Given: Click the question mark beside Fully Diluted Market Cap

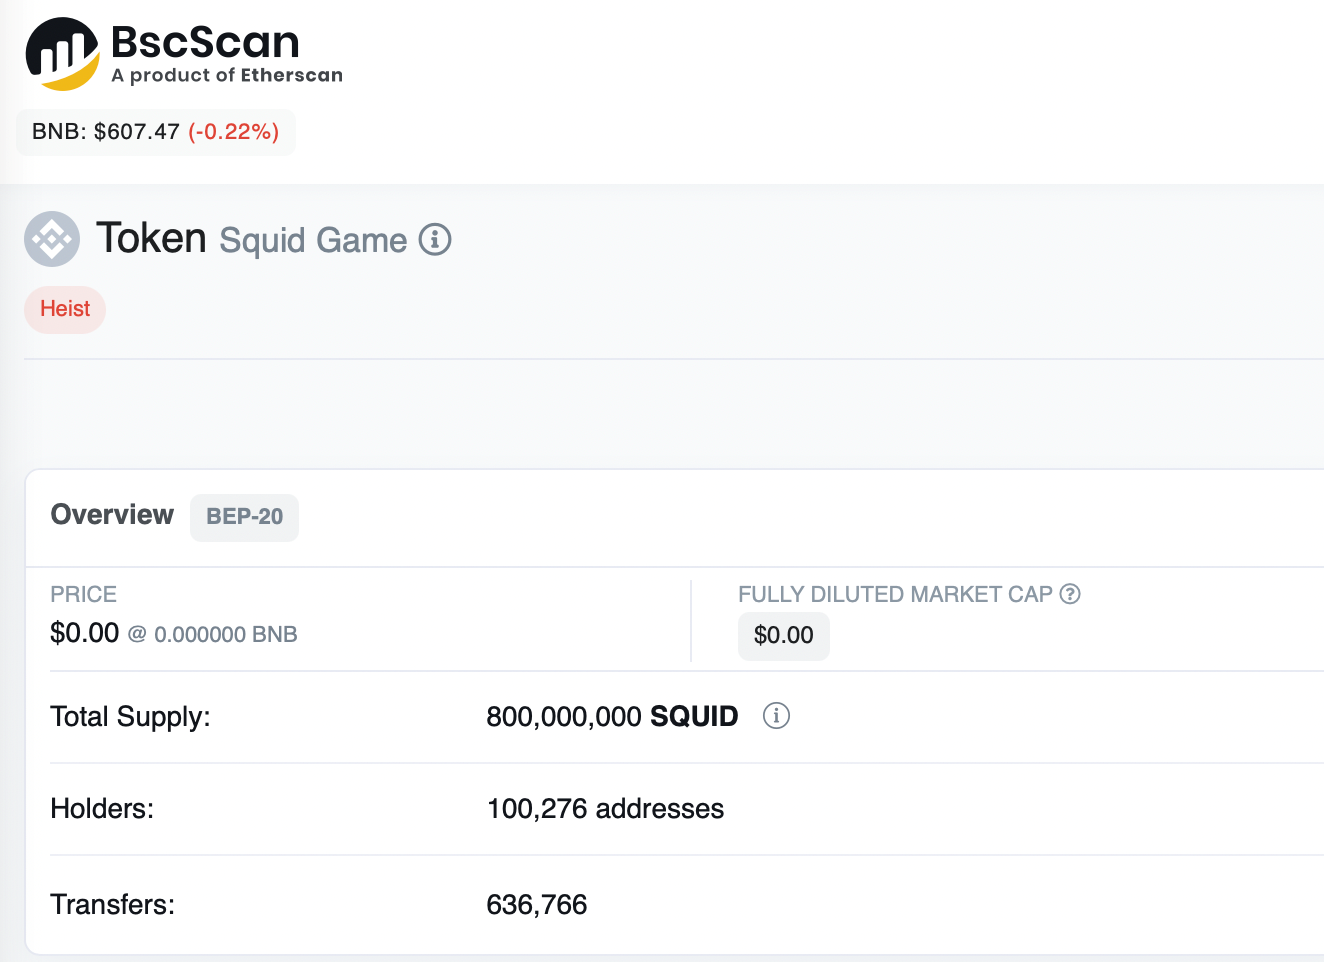Looking at the screenshot, I should (1070, 594).
